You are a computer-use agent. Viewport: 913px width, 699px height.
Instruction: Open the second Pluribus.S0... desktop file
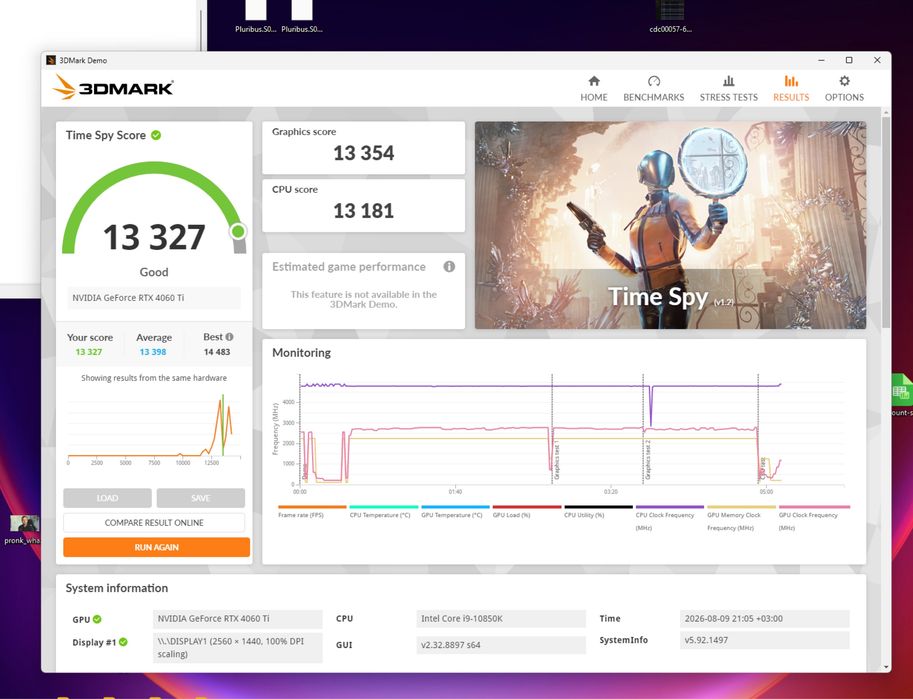point(302,16)
